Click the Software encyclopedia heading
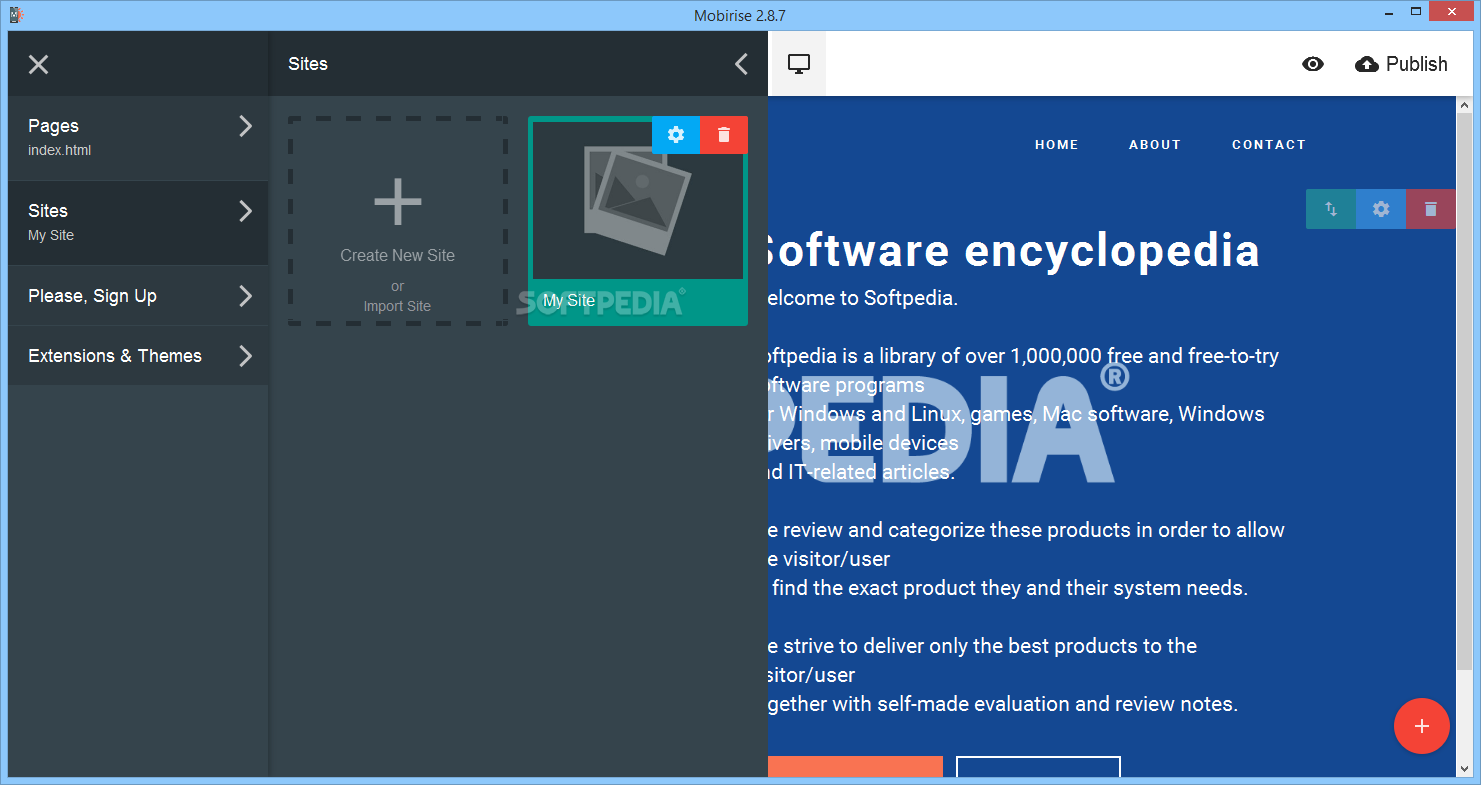The height and width of the screenshot is (785, 1481). [x=1014, y=251]
